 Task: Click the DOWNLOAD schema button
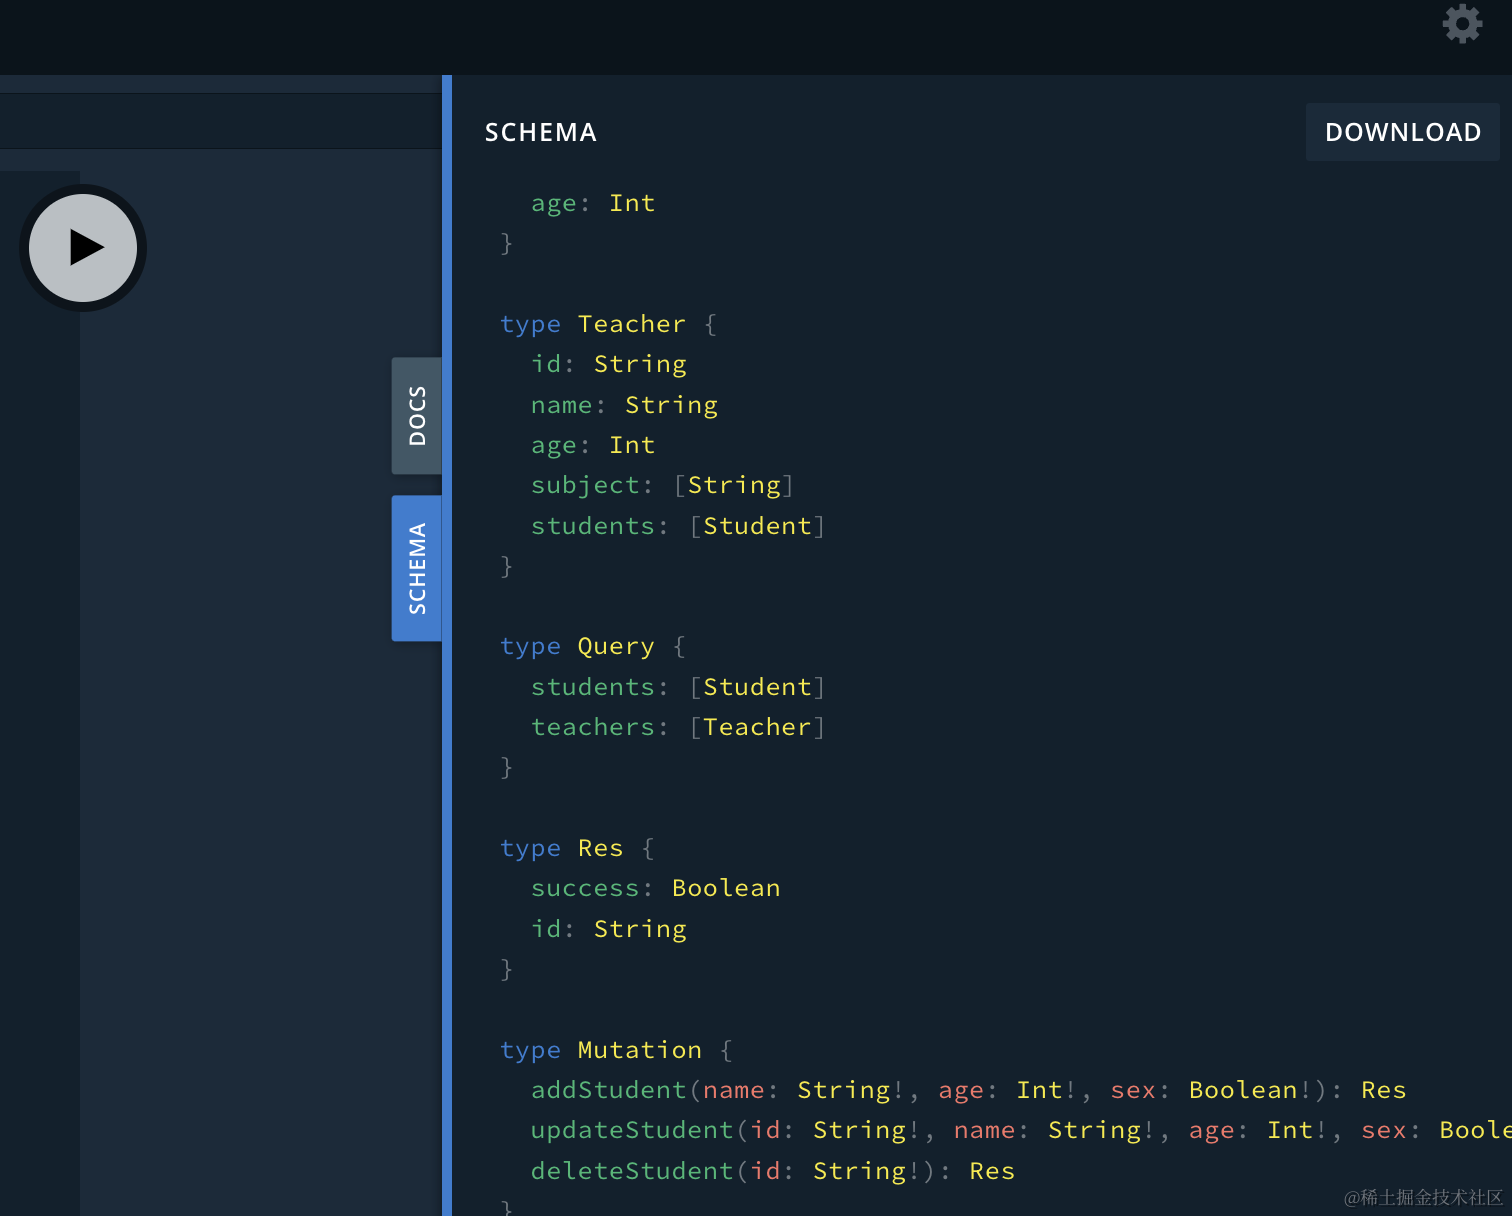[x=1402, y=132]
